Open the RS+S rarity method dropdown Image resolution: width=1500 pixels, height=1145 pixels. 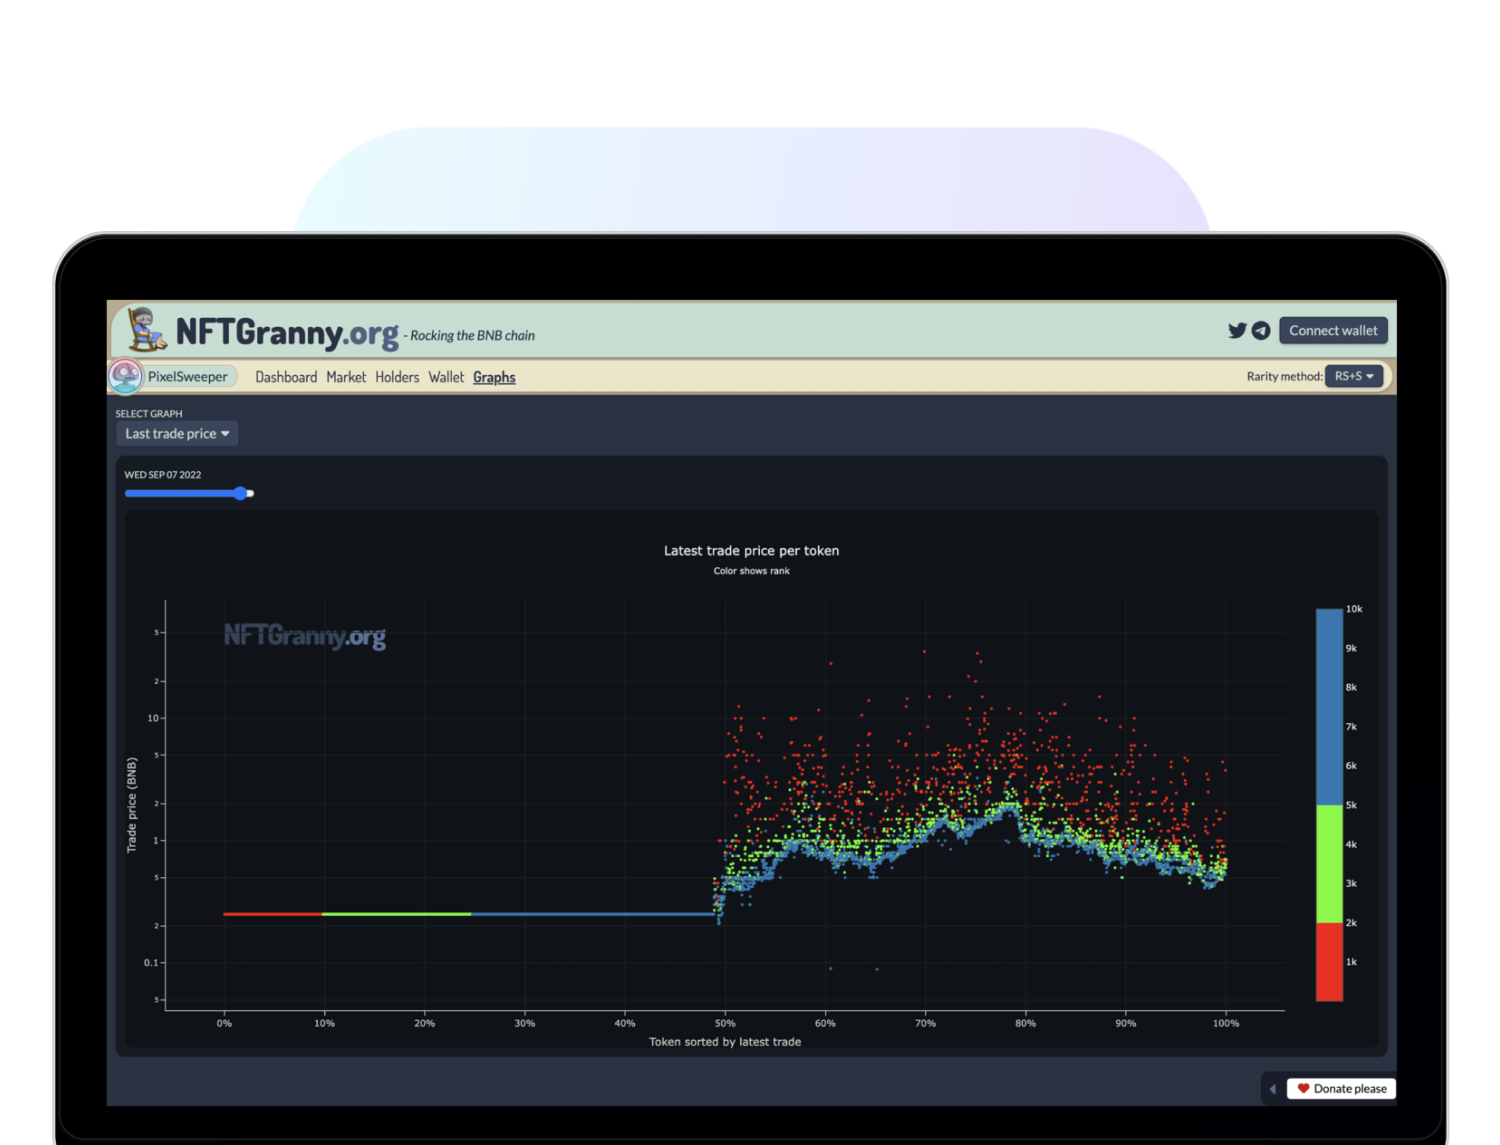(1354, 376)
